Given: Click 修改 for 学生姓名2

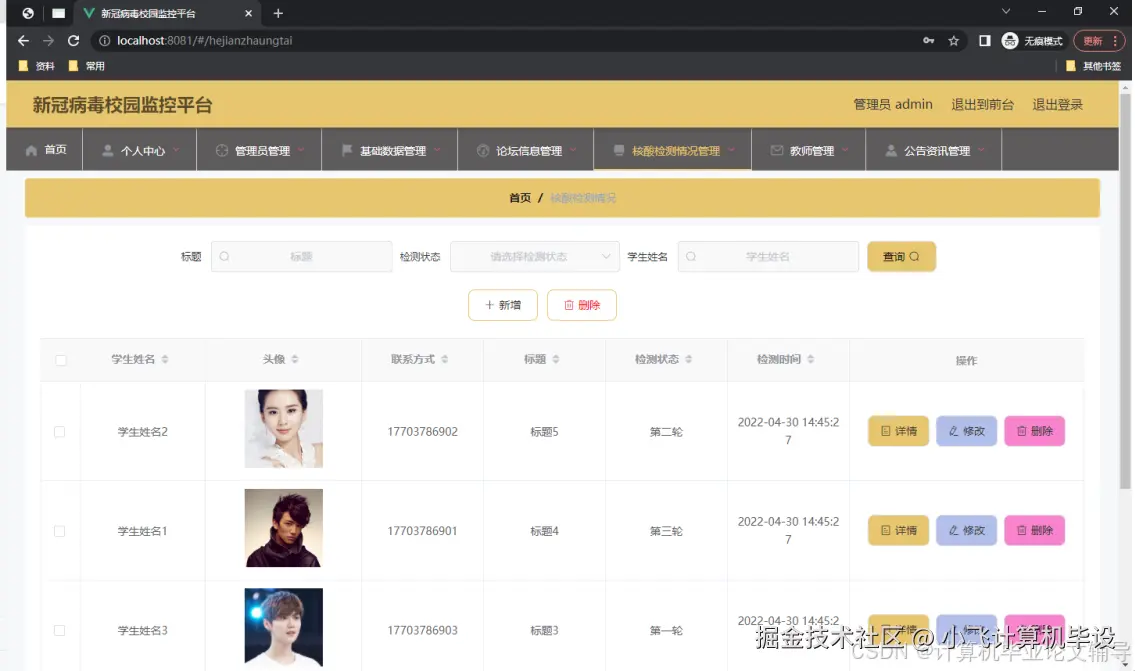Looking at the screenshot, I should coord(966,431).
